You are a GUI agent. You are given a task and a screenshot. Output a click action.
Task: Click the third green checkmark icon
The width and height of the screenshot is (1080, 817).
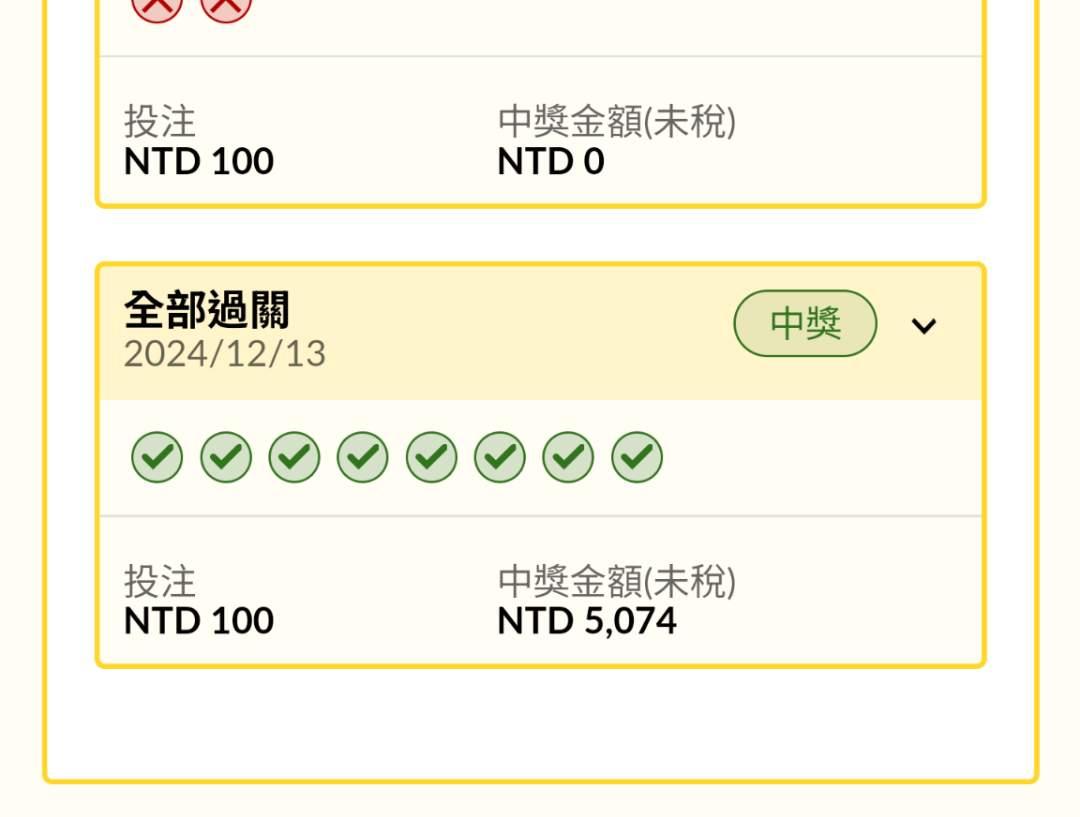tap(294, 457)
